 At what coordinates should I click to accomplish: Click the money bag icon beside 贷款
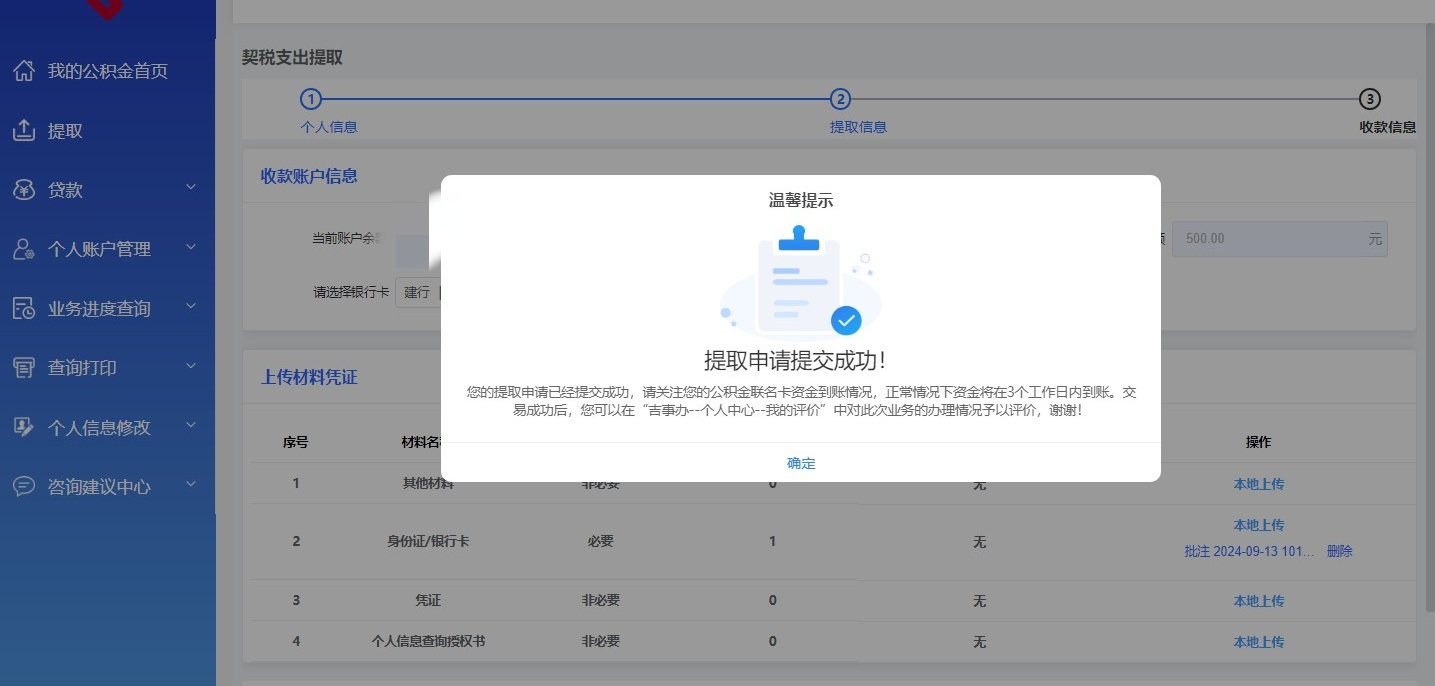coord(24,190)
